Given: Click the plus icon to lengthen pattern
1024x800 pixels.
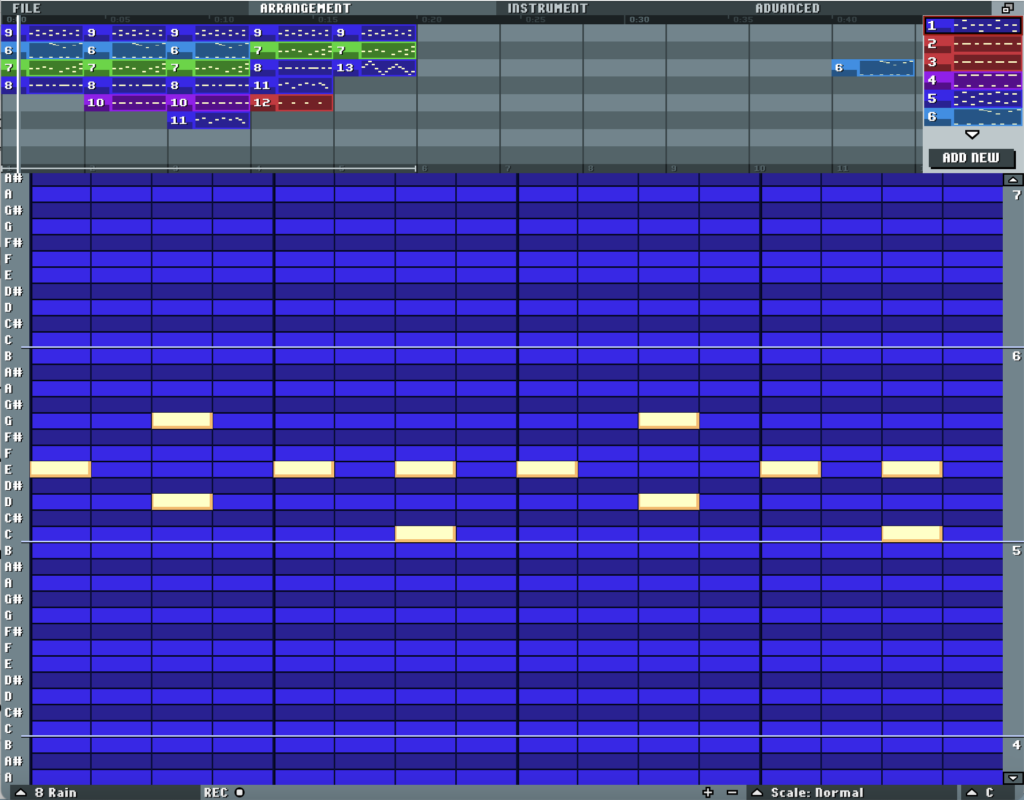Looking at the screenshot, I should [x=708, y=792].
